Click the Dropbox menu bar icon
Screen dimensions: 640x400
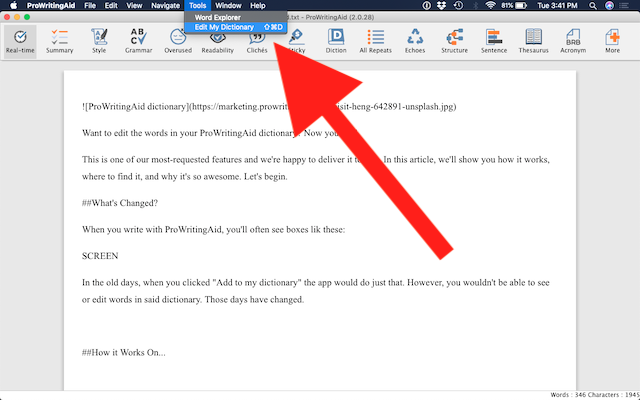click(x=441, y=5)
